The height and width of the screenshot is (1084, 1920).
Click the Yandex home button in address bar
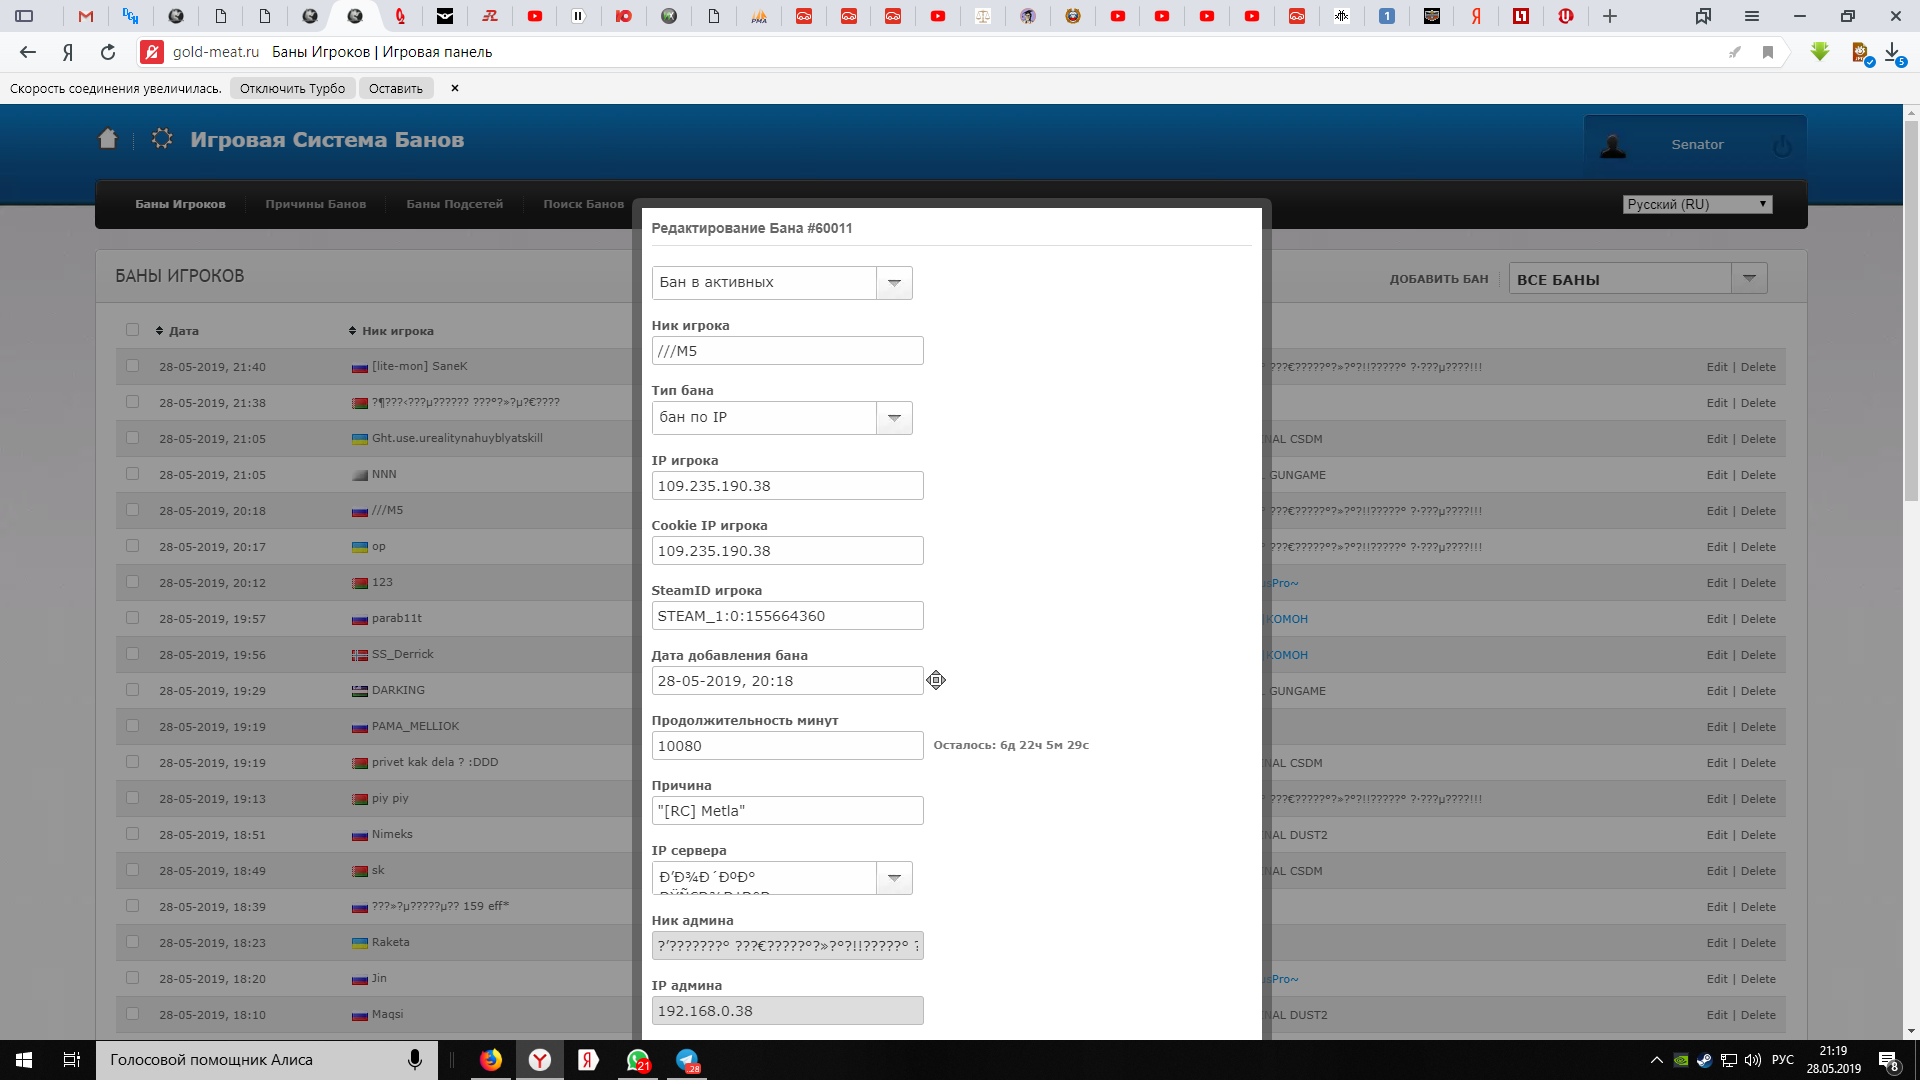[68, 52]
